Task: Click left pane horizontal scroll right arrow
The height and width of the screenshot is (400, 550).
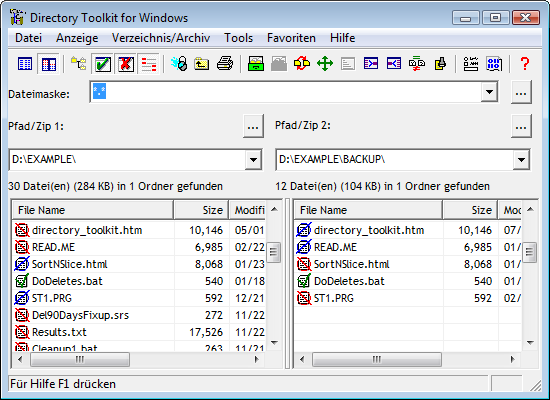Action: click(257, 360)
